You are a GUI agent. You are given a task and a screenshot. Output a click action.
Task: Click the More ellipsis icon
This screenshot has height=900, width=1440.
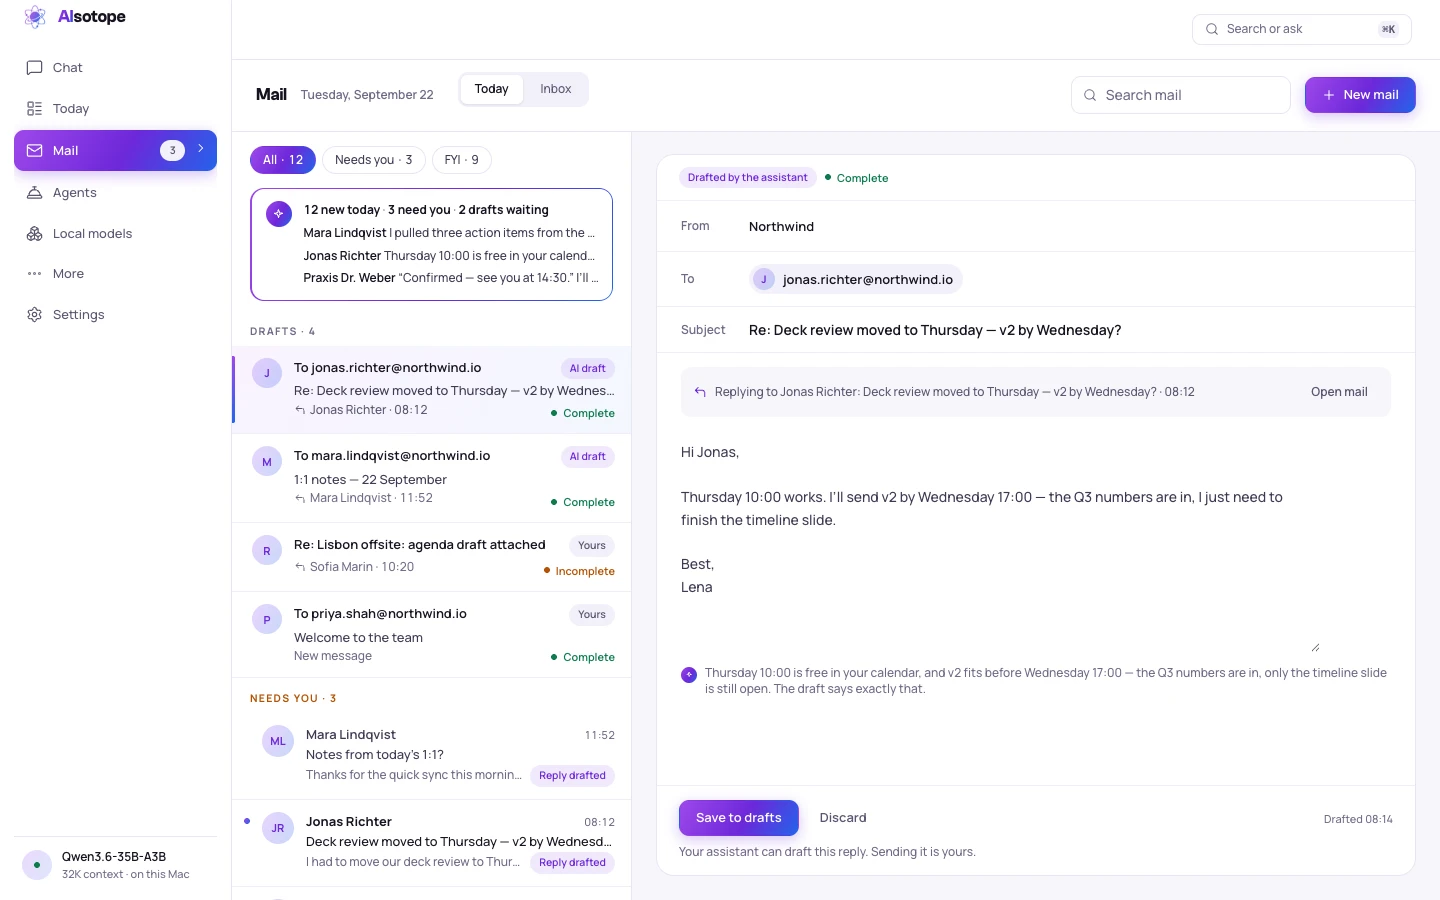tap(34, 274)
